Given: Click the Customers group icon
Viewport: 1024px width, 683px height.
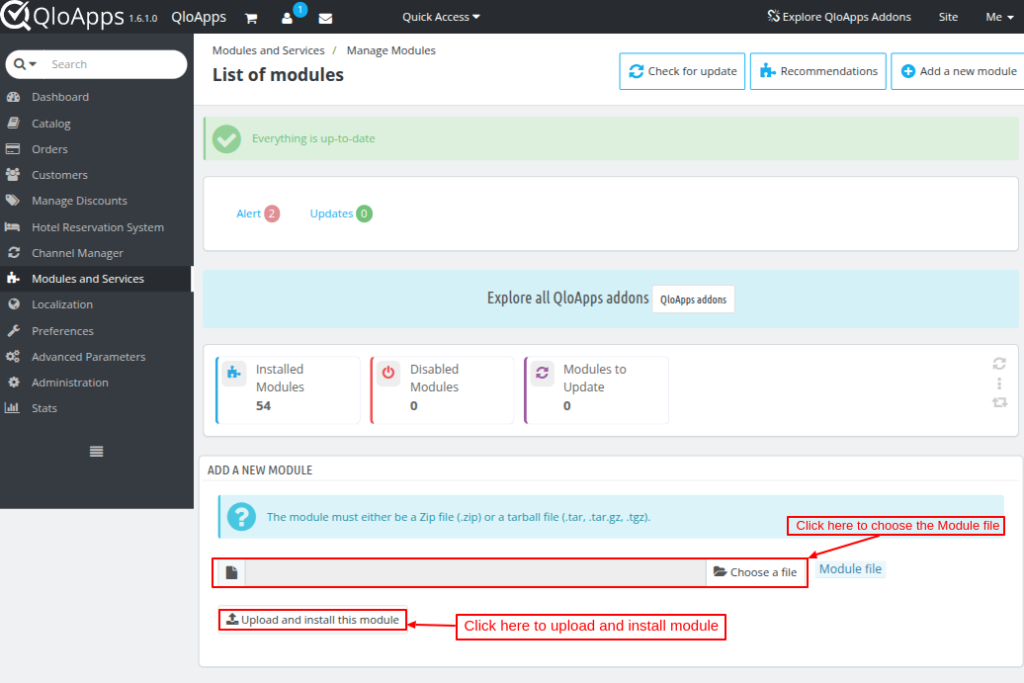Looking at the screenshot, I should pyautogui.click(x=13, y=174).
